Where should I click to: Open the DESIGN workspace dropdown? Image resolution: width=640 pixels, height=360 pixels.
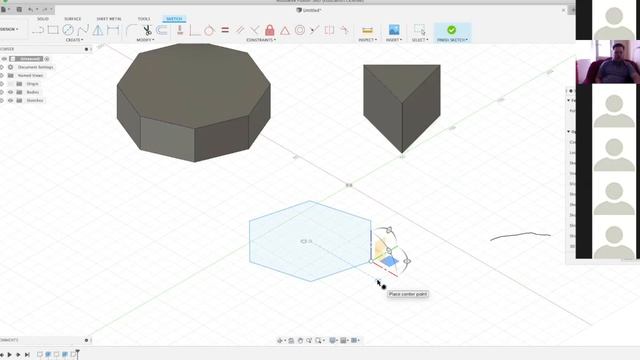click(9, 29)
